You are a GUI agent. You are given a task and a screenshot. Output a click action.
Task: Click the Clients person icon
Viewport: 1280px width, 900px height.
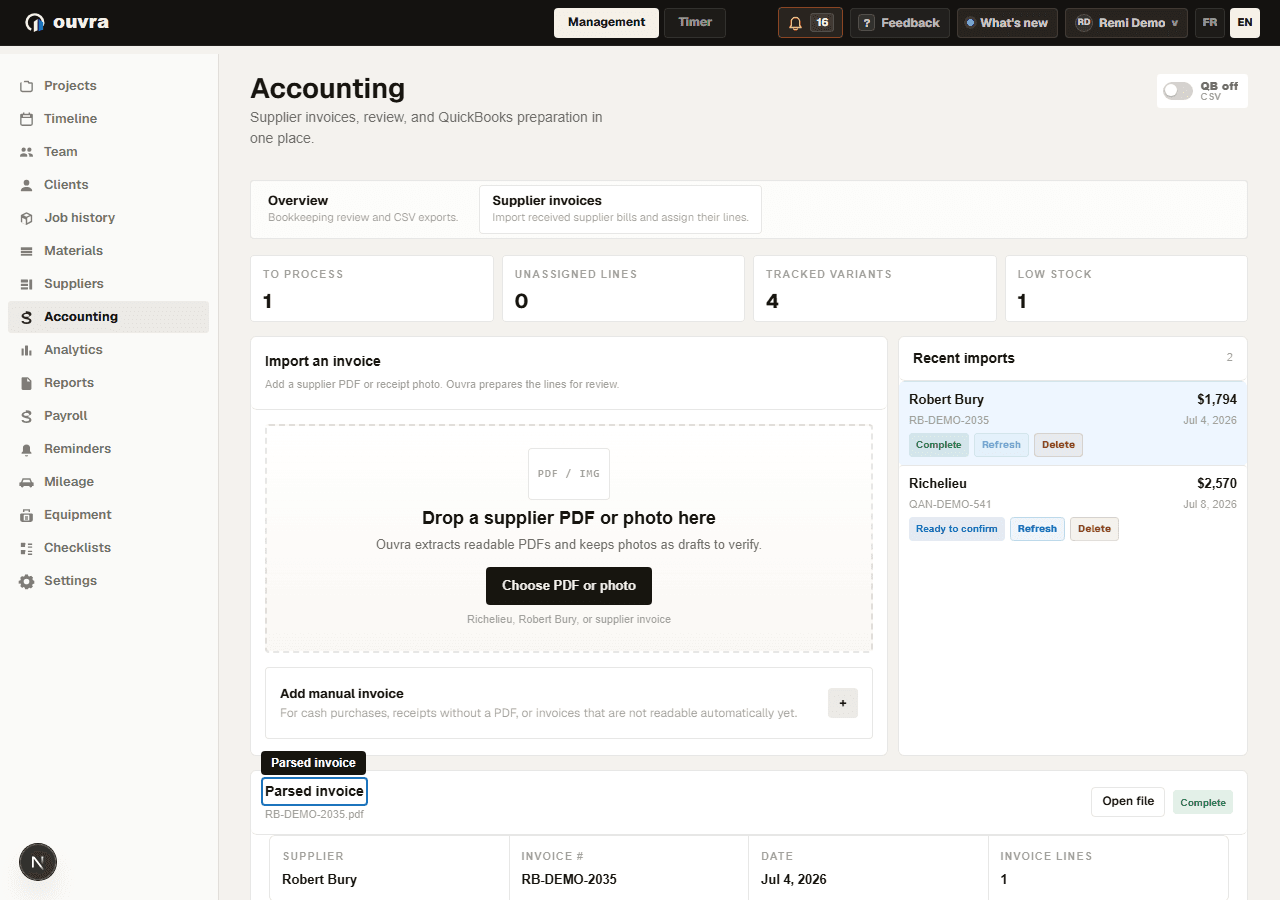27,185
